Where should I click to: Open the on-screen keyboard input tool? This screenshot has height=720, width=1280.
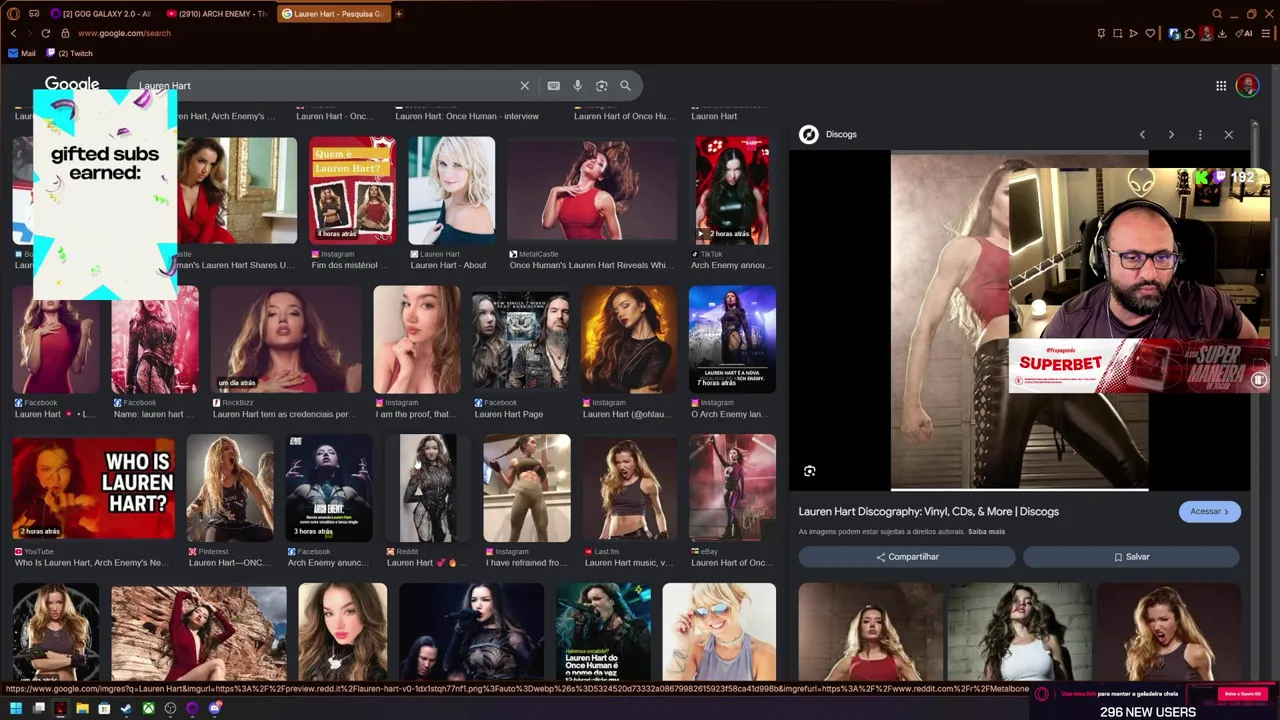pos(553,86)
